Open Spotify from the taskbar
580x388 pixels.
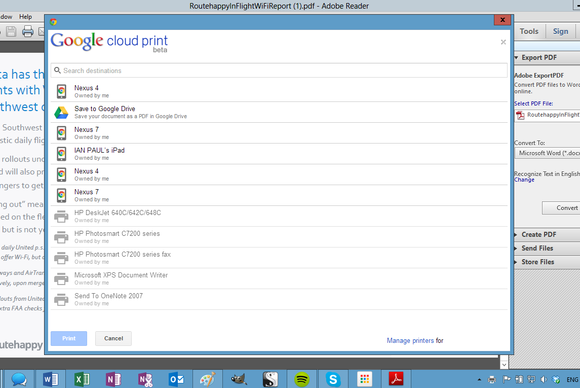click(302, 379)
